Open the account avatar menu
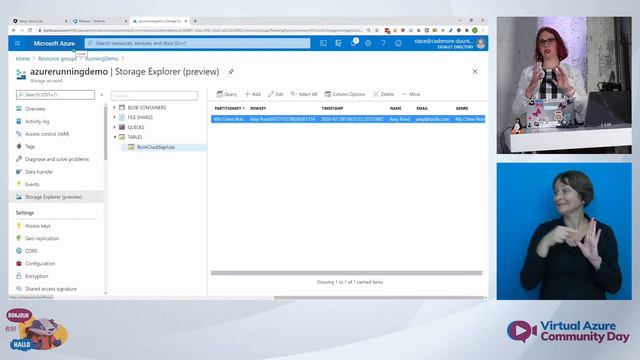The height and width of the screenshot is (360, 640). tap(481, 43)
